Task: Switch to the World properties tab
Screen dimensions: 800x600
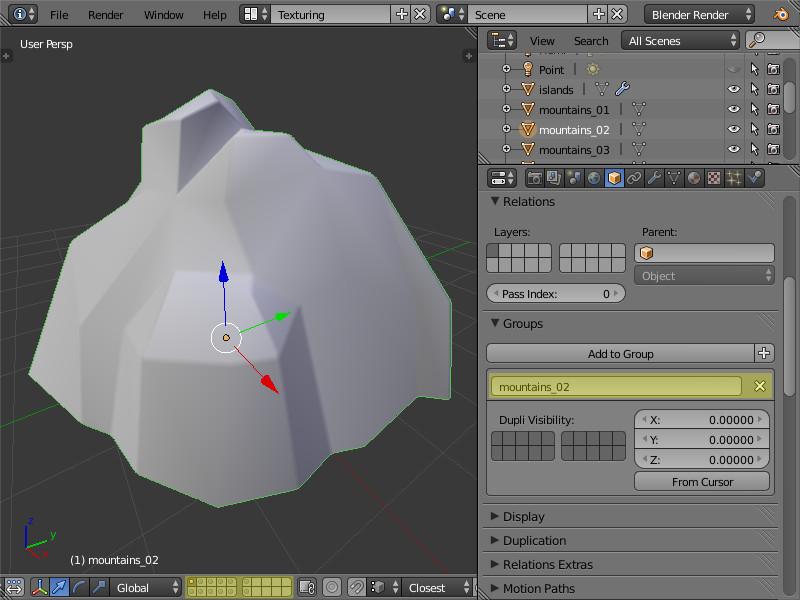Action: click(x=595, y=178)
